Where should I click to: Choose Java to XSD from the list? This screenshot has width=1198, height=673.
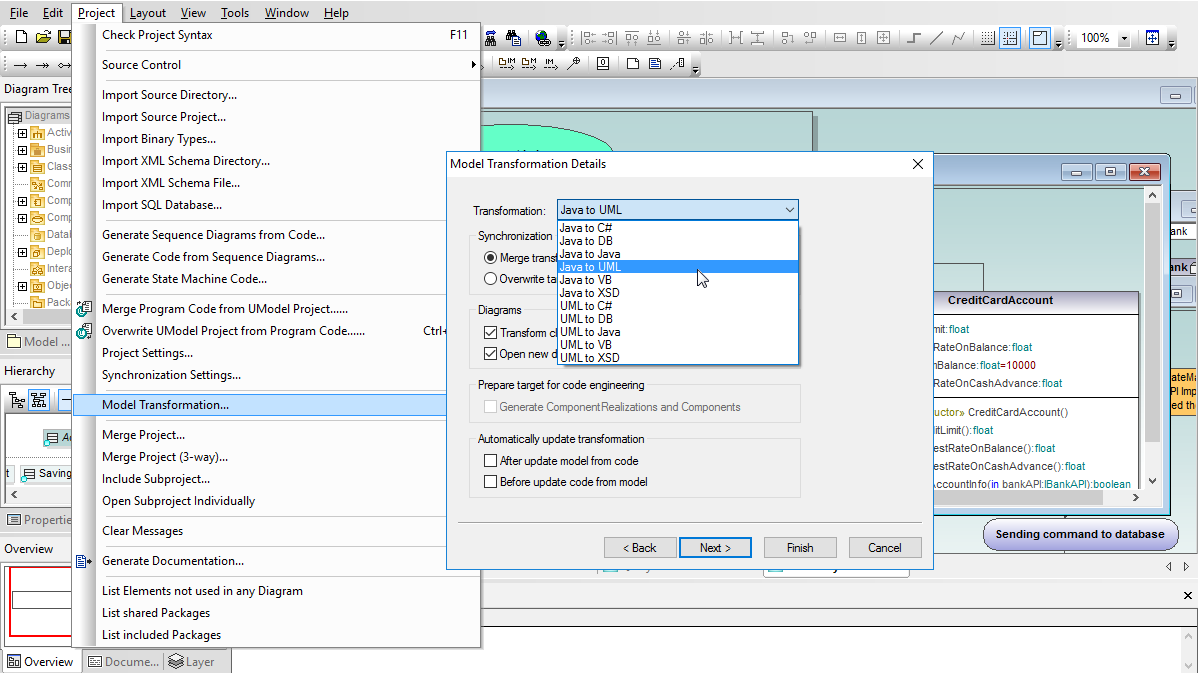click(678, 293)
